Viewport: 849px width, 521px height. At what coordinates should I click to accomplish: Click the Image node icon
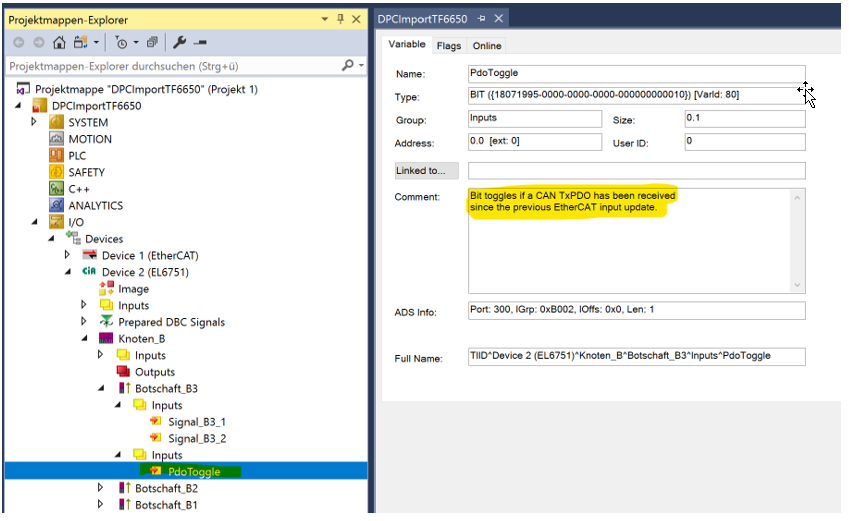click(x=106, y=289)
